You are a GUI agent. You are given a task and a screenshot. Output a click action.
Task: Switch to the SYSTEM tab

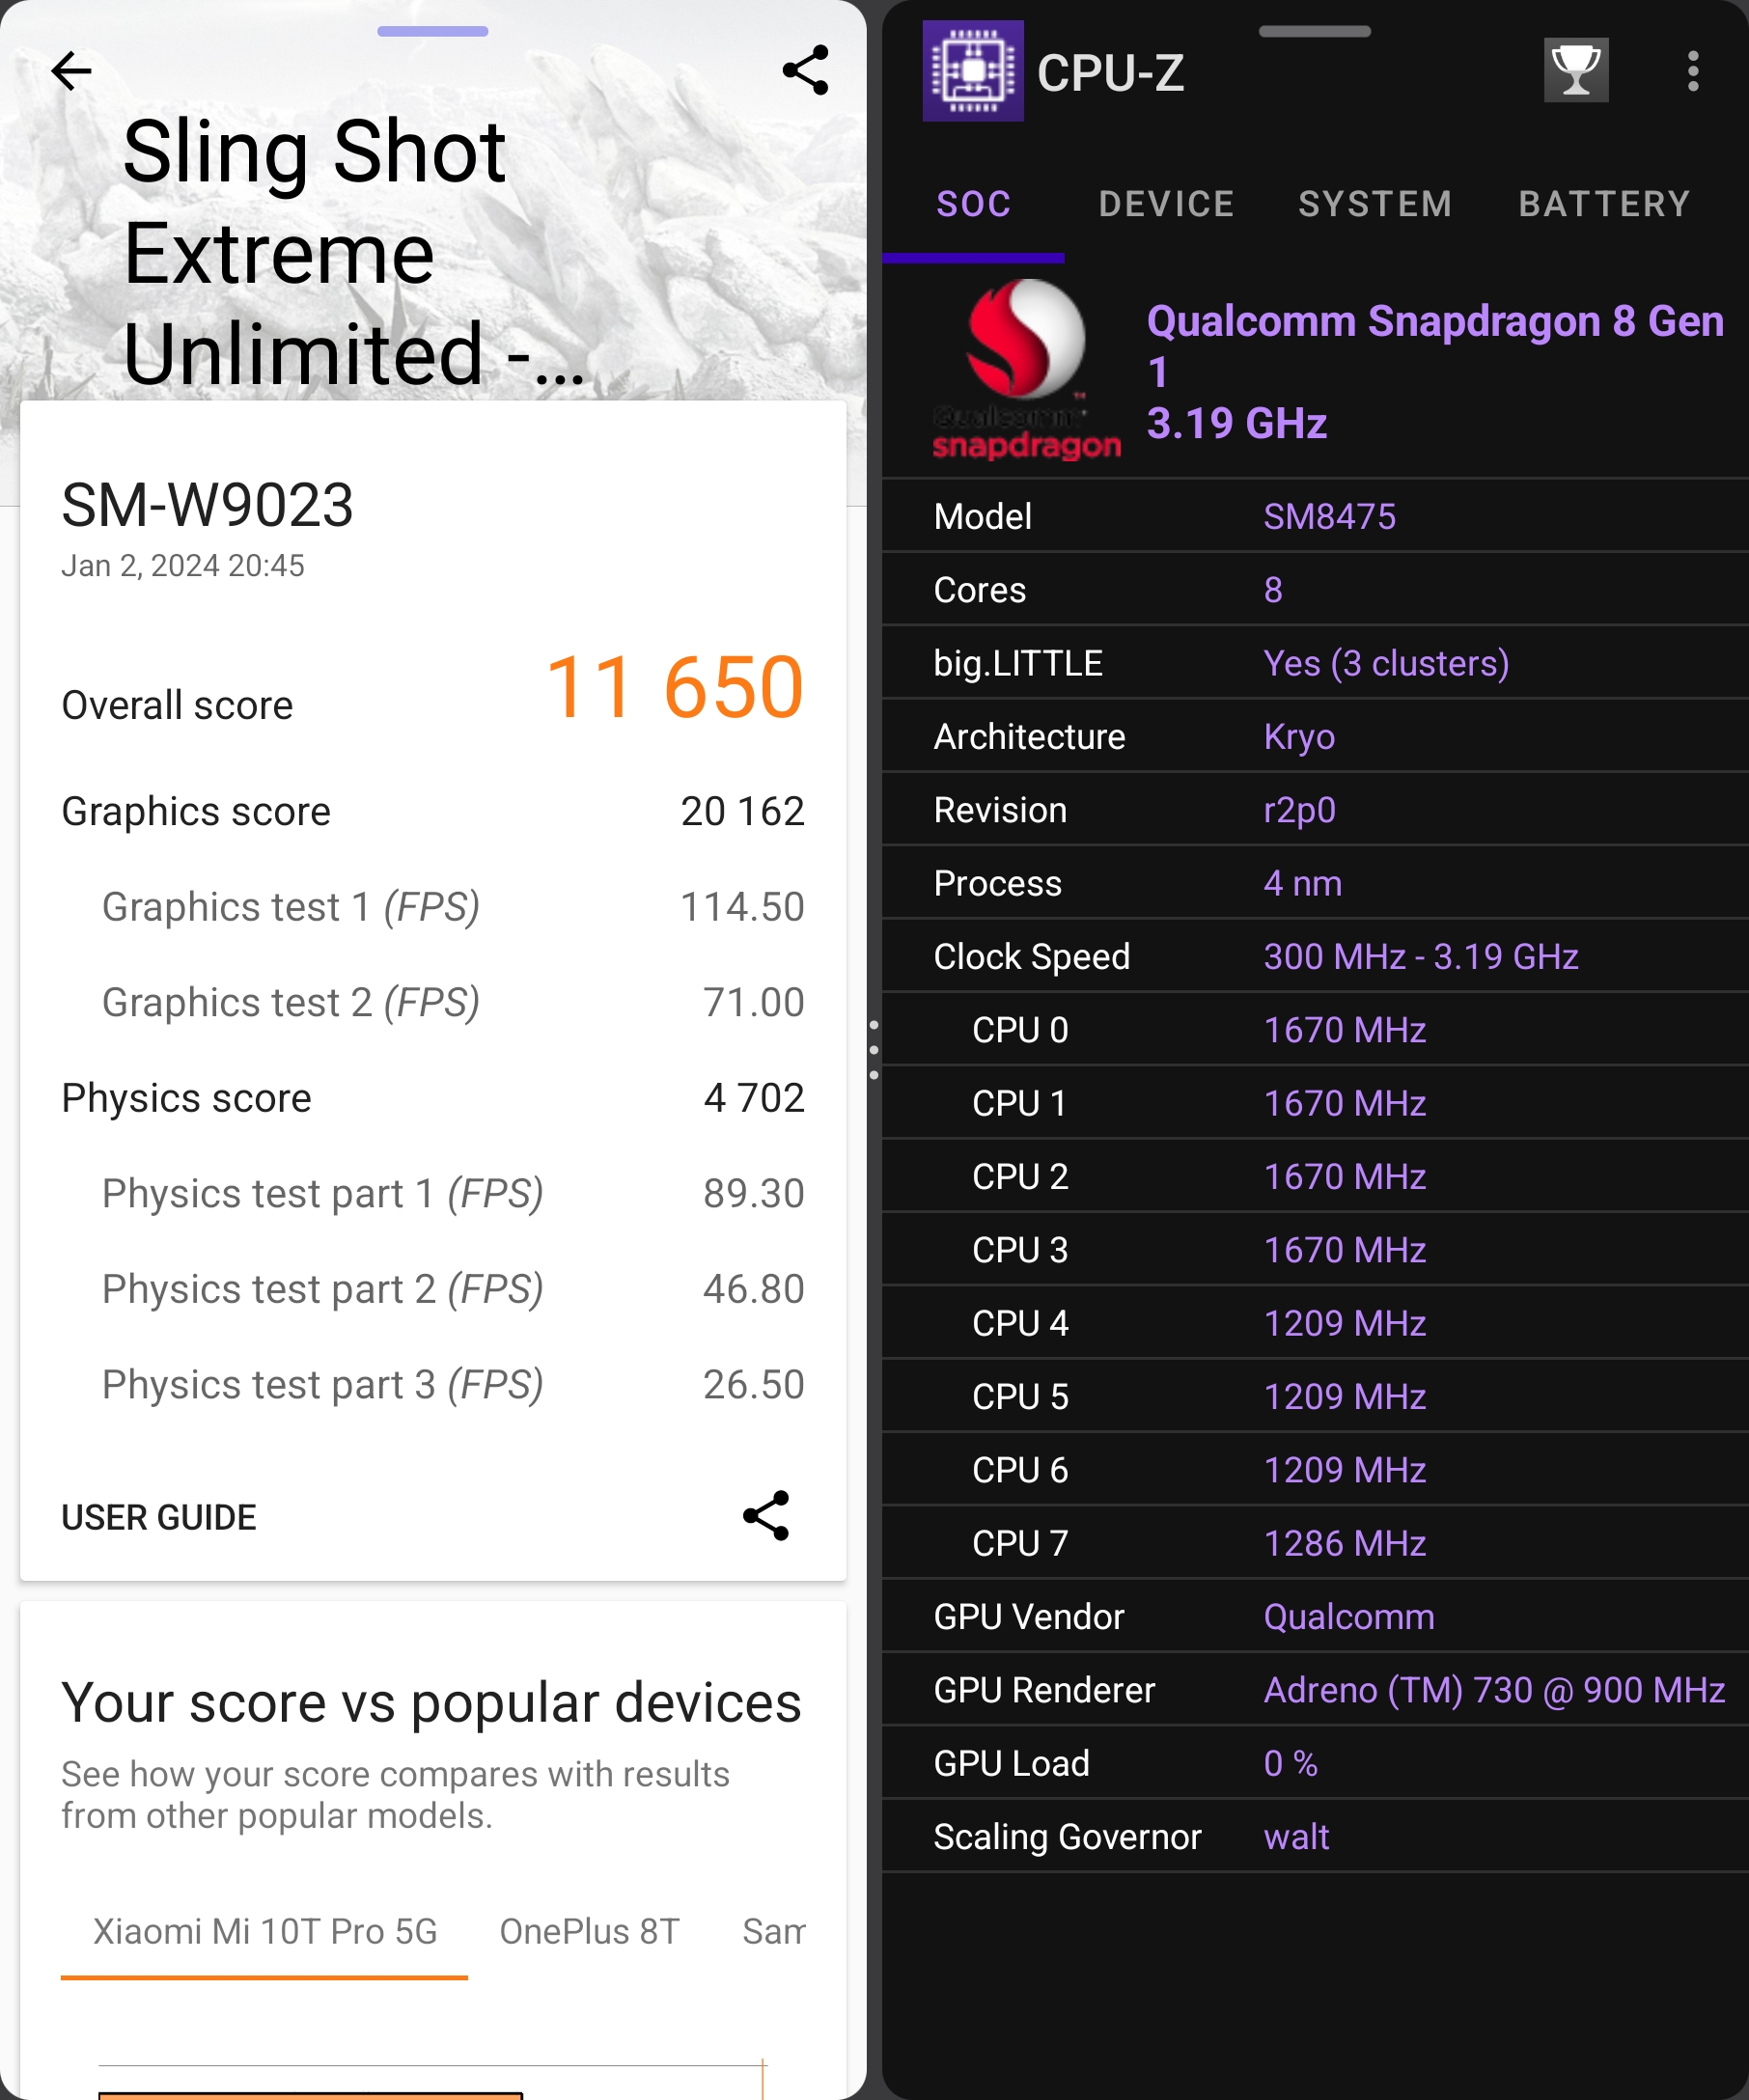click(x=1375, y=204)
